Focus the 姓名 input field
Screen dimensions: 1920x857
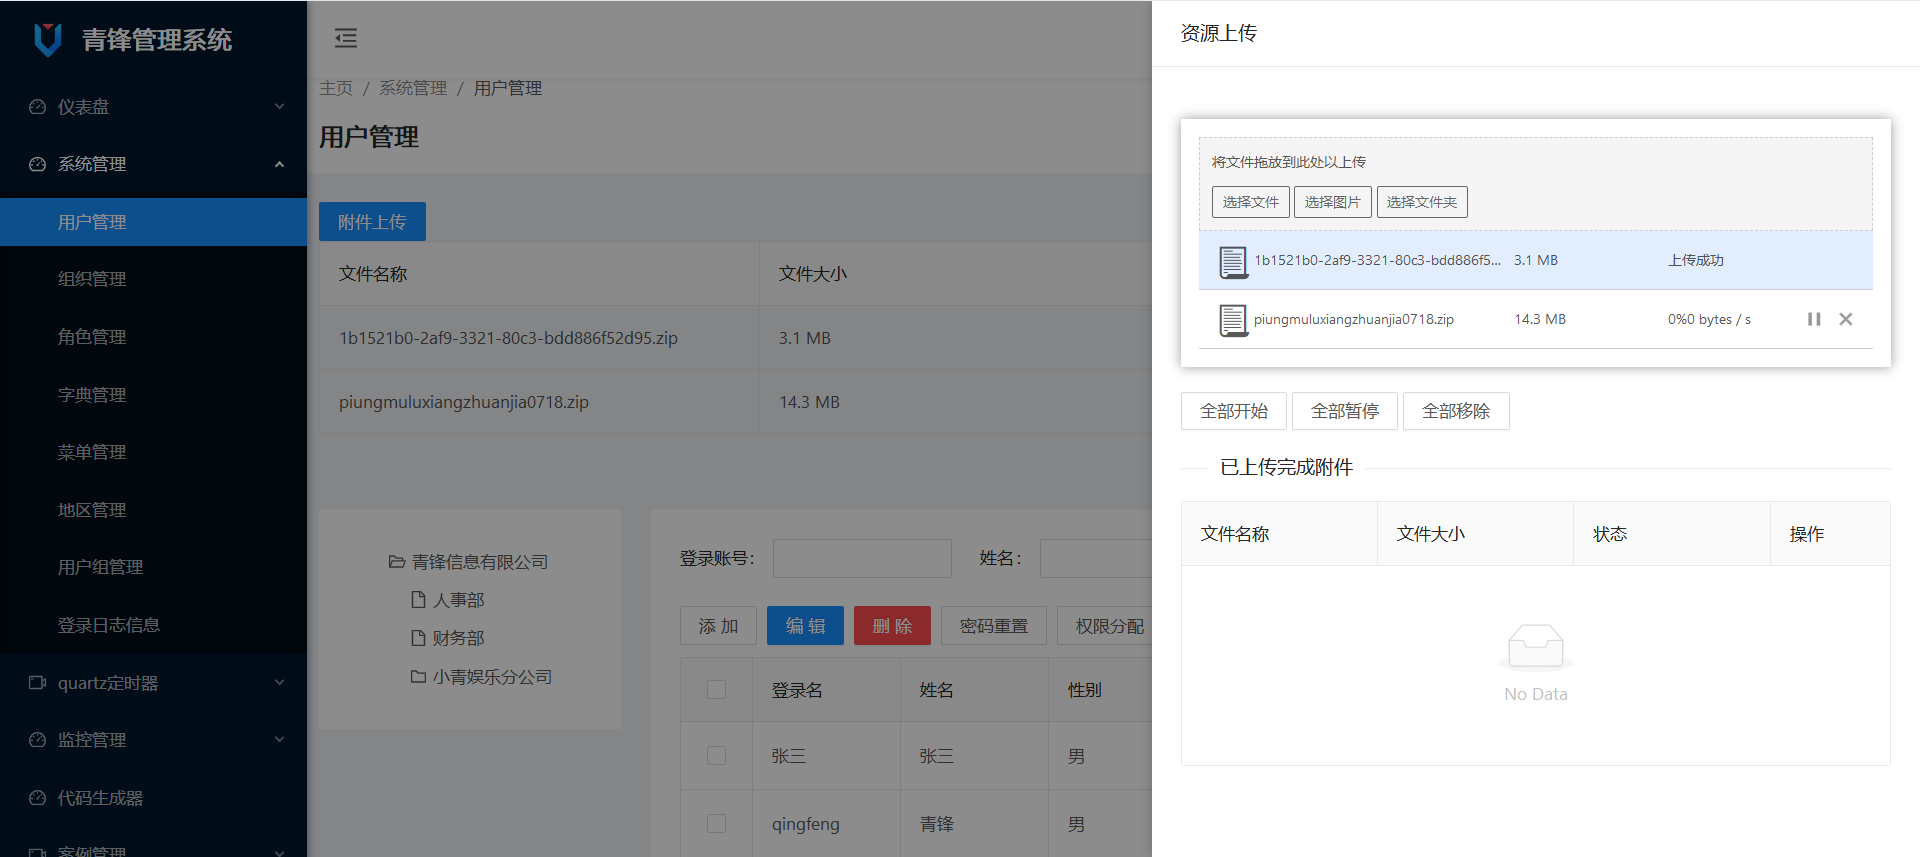(x=1096, y=558)
